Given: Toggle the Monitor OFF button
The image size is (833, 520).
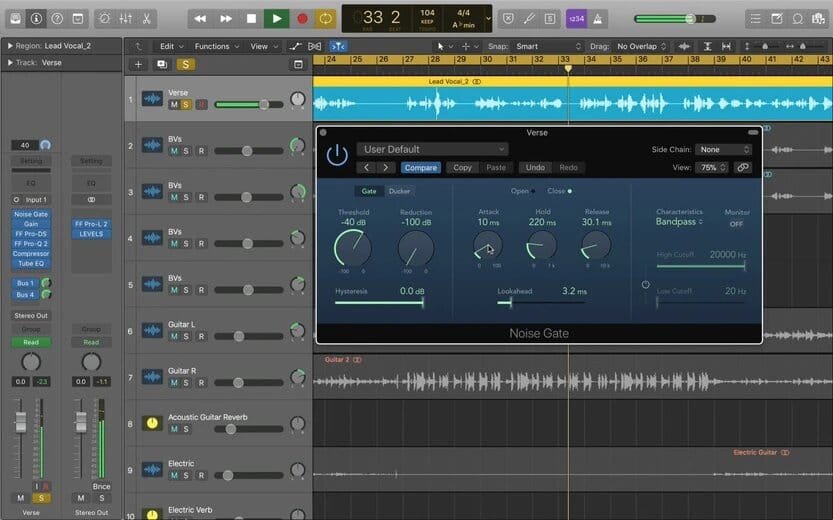Looking at the screenshot, I should click(736, 224).
